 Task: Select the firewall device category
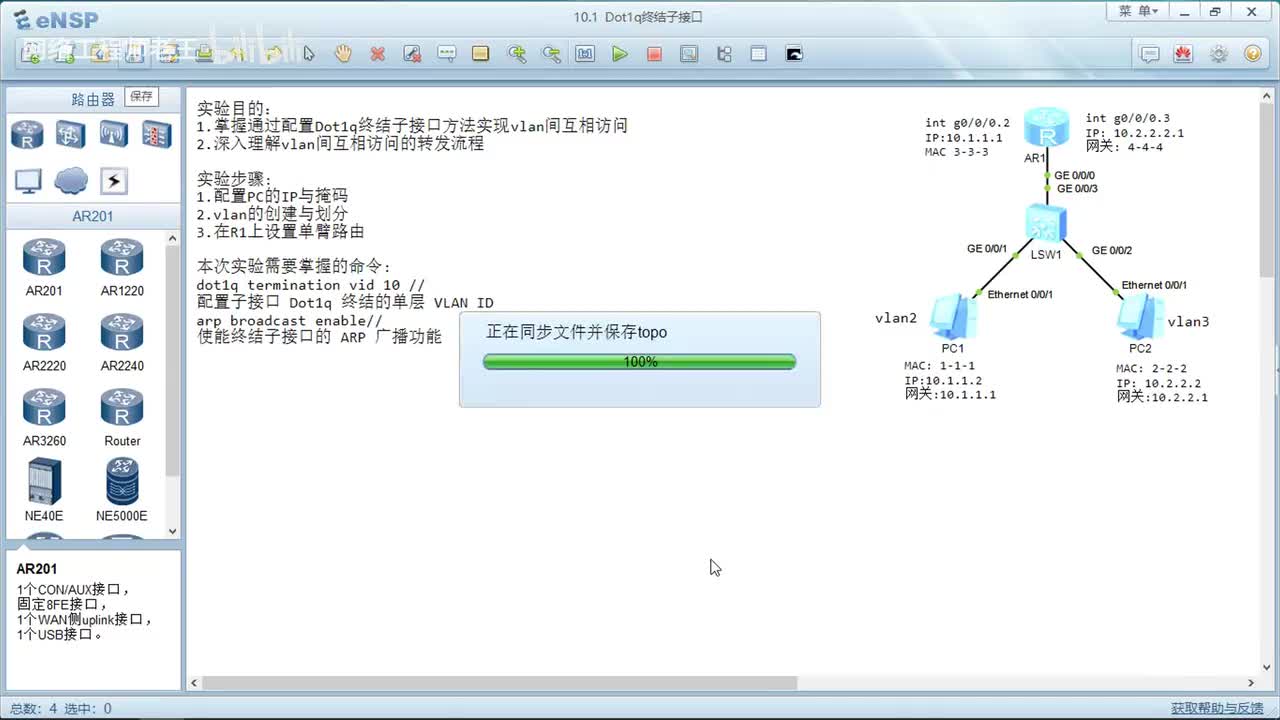tap(156, 134)
